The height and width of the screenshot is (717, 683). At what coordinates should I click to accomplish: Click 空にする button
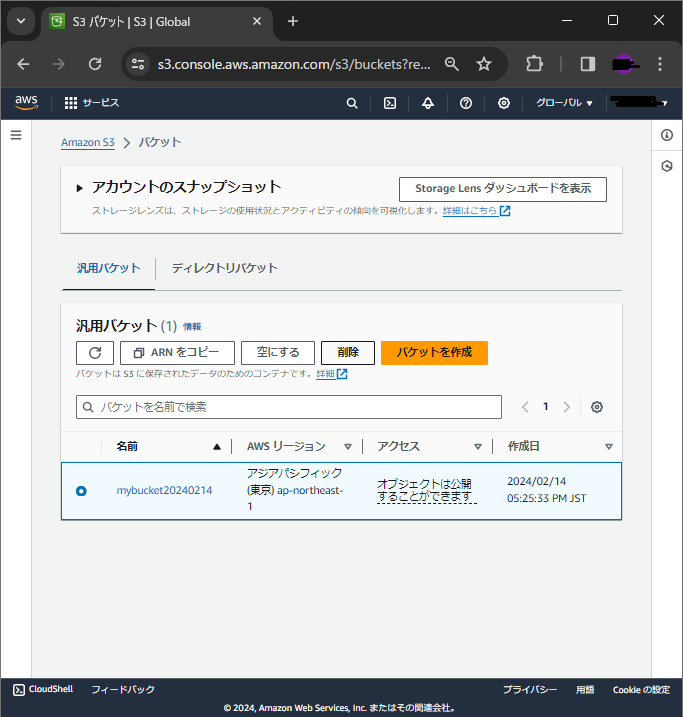[277, 353]
